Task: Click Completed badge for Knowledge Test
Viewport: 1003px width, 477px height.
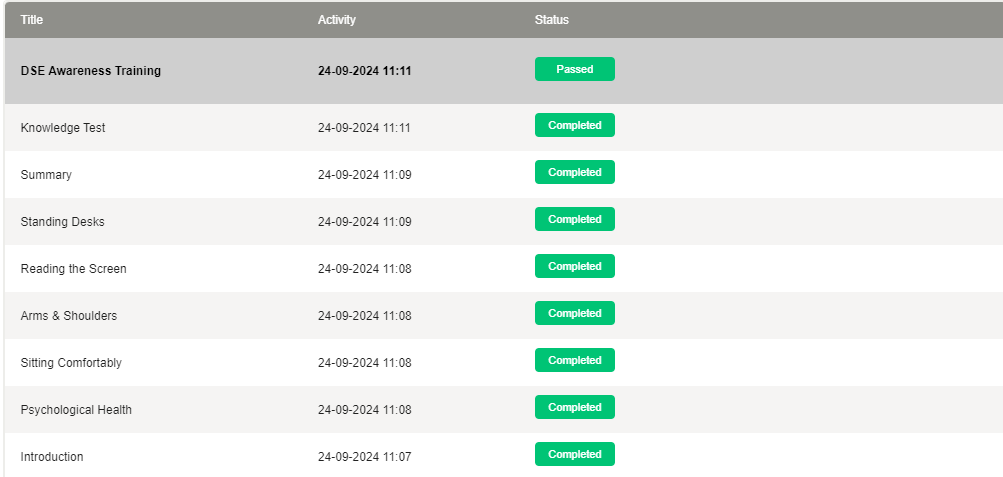Action: click(x=574, y=125)
